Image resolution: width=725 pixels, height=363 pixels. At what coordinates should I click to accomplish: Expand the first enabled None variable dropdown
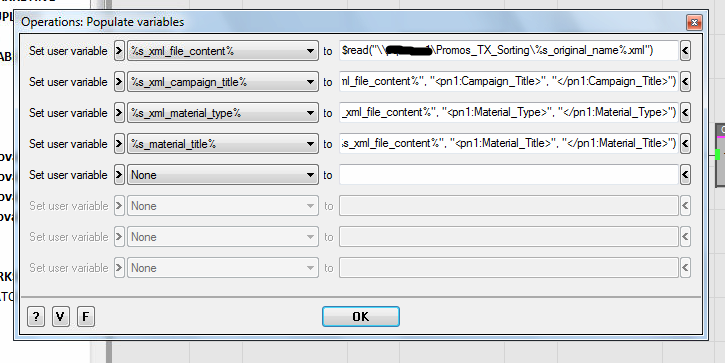coord(223,175)
